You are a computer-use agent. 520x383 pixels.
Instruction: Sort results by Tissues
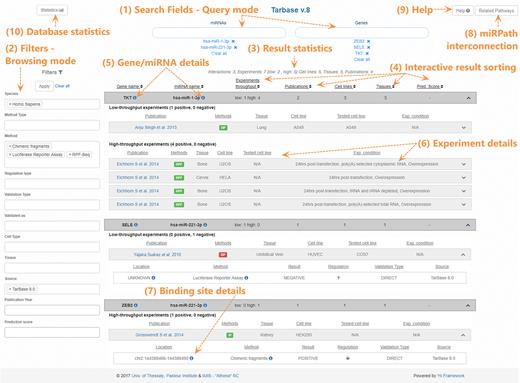[385, 86]
